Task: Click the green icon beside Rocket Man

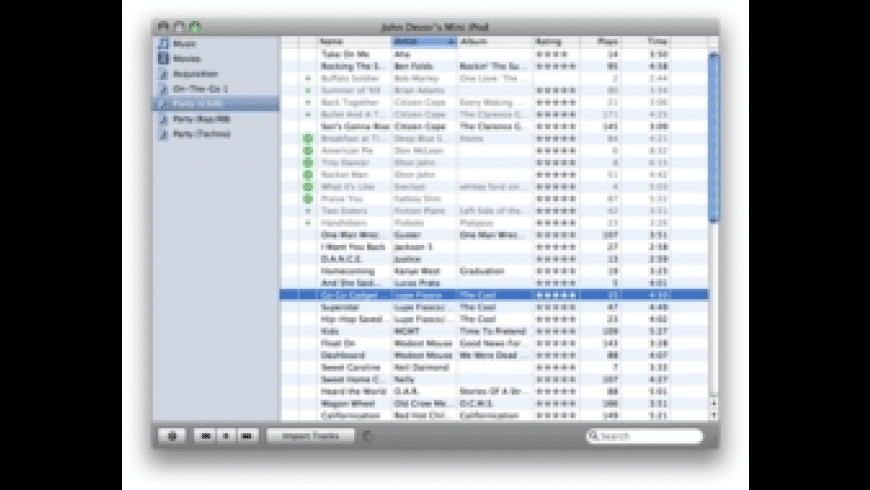Action: (308, 175)
